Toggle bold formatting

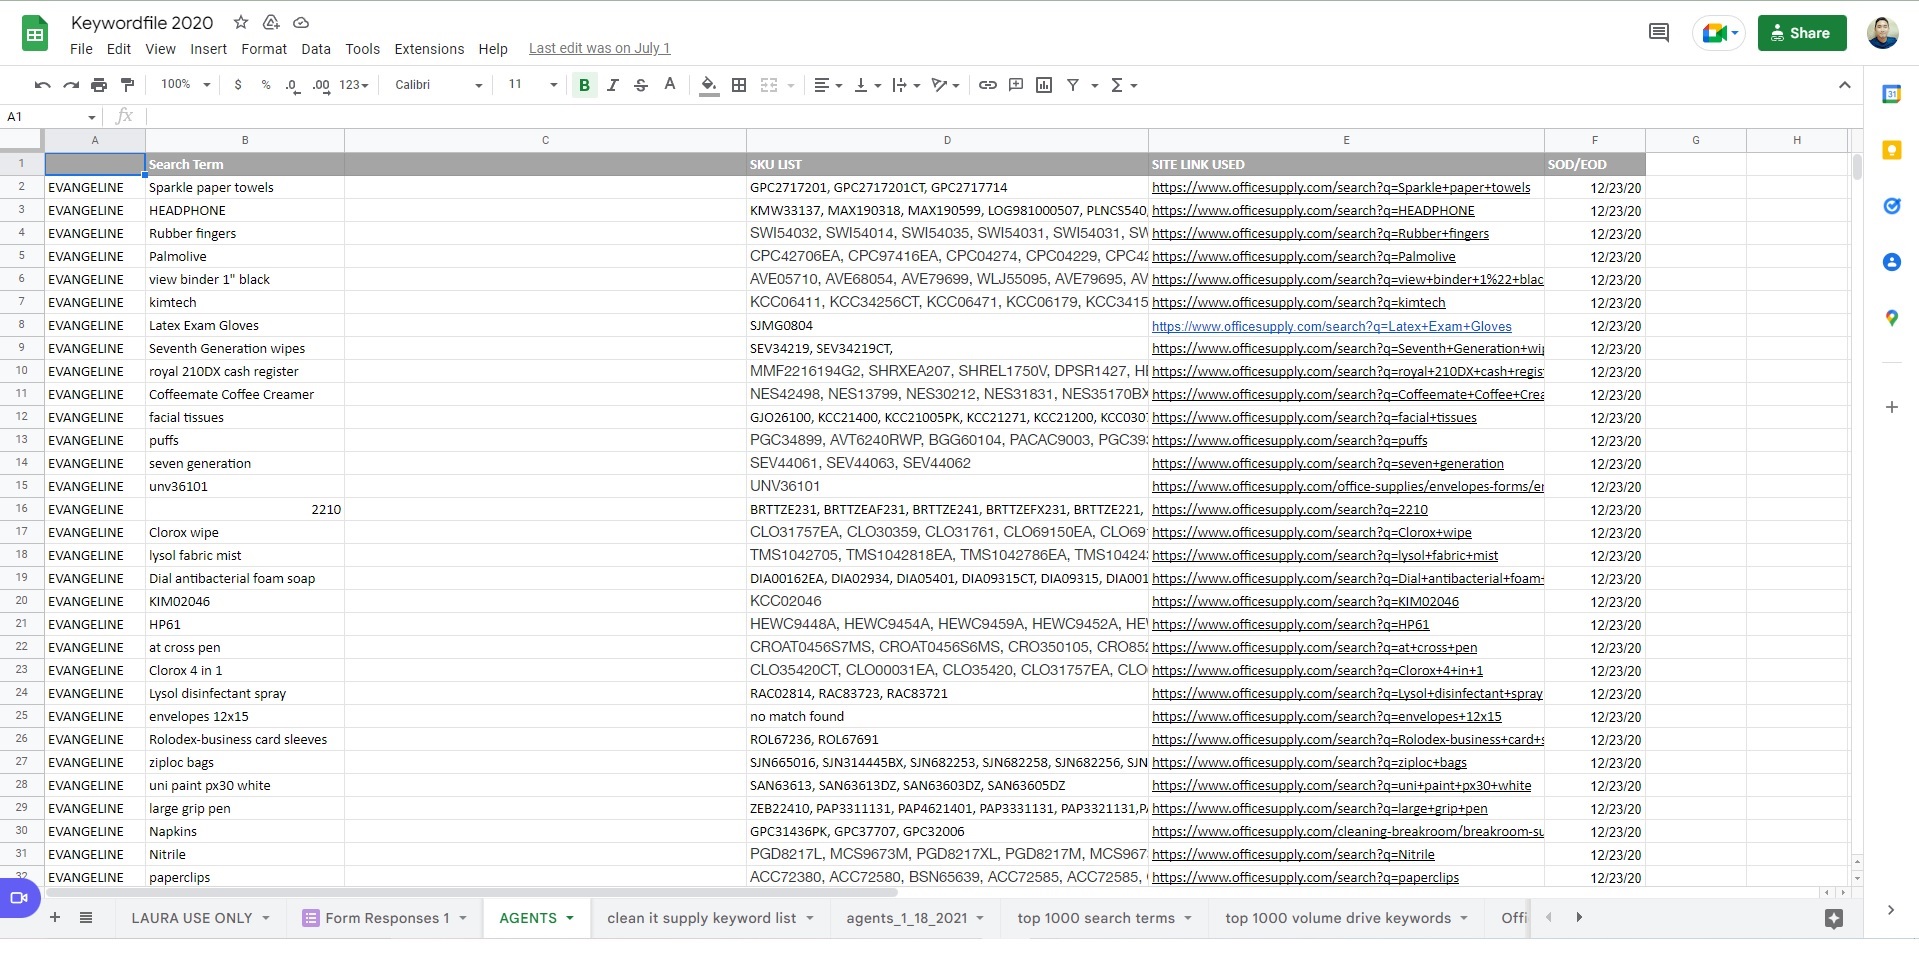click(584, 85)
